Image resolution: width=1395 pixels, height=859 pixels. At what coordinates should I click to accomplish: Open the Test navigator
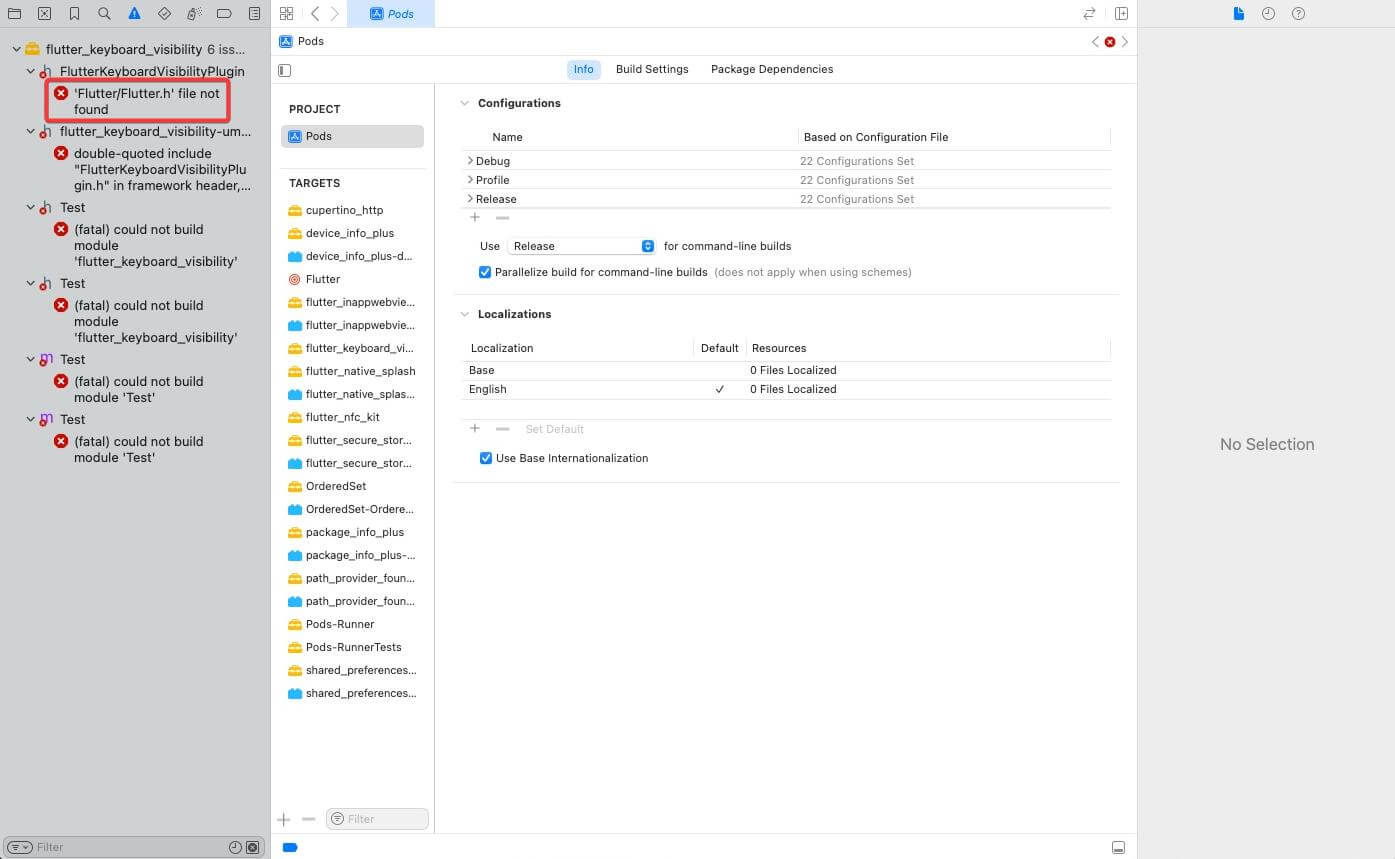coord(164,13)
